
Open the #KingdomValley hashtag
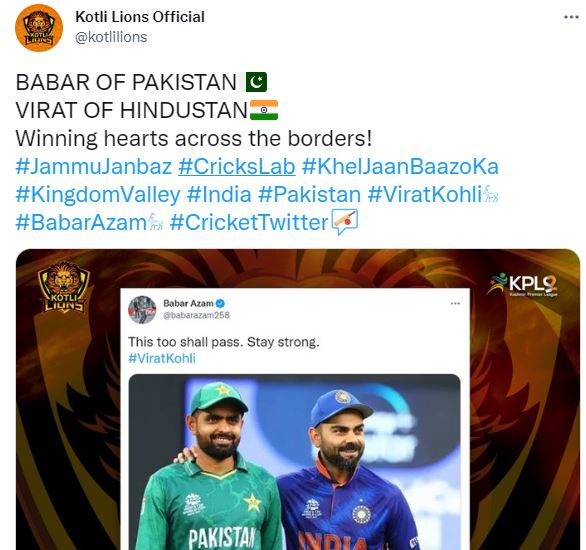tap(98, 194)
